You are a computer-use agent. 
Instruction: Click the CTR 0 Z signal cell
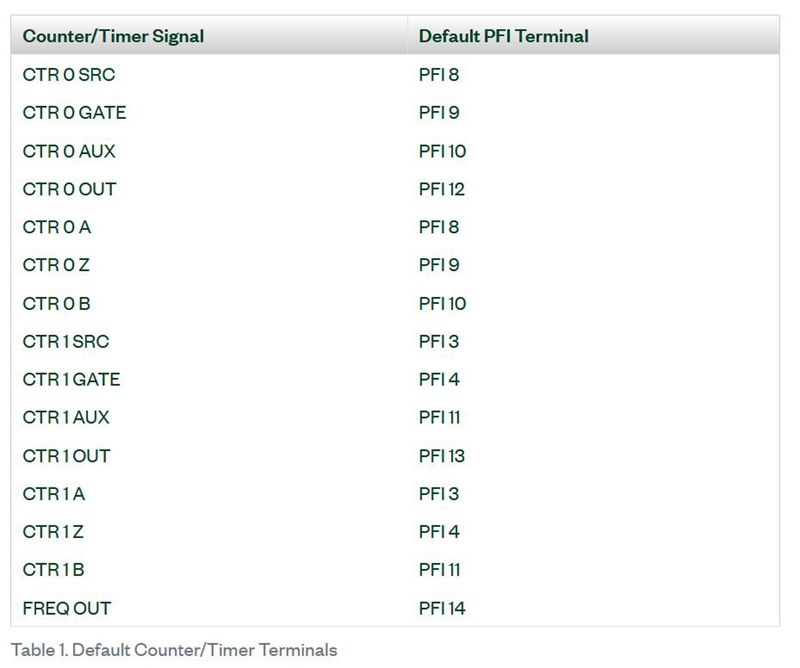tap(56, 265)
